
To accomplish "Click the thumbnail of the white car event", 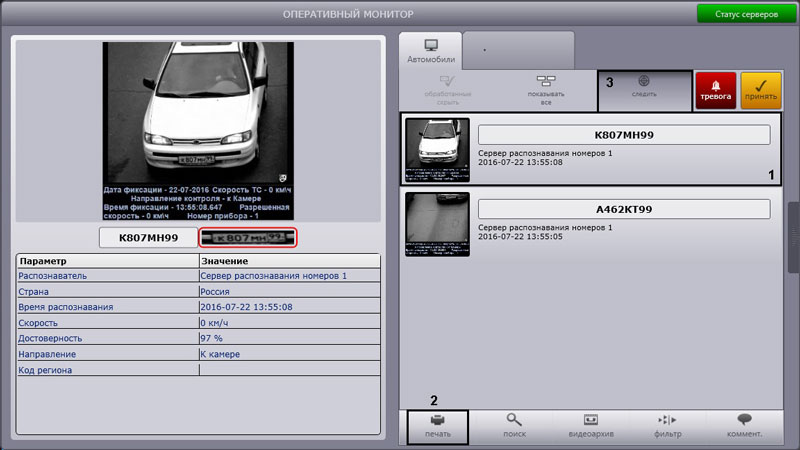I will (437, 150).
